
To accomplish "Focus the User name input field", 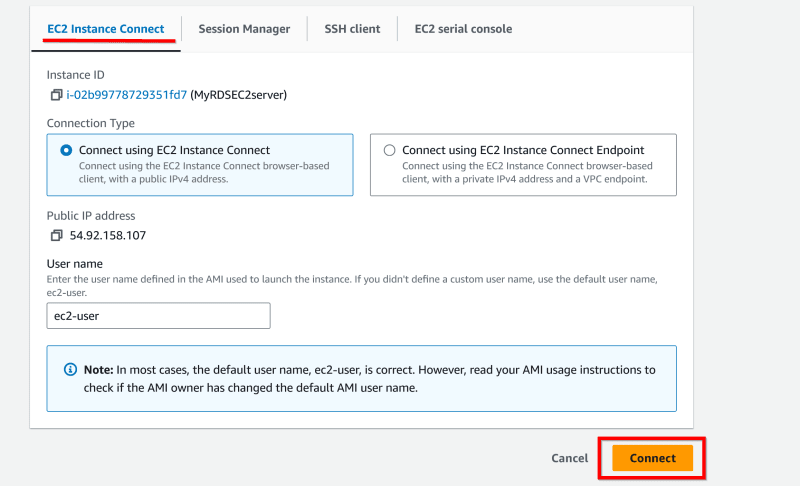I will click(x=159, y=316).
